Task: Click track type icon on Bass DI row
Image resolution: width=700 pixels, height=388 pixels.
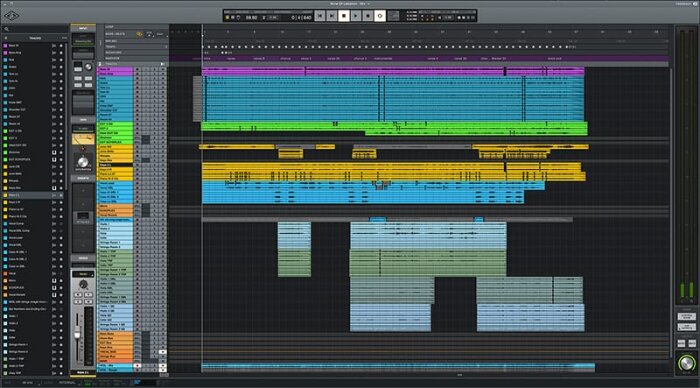Action: click(54, 46)
